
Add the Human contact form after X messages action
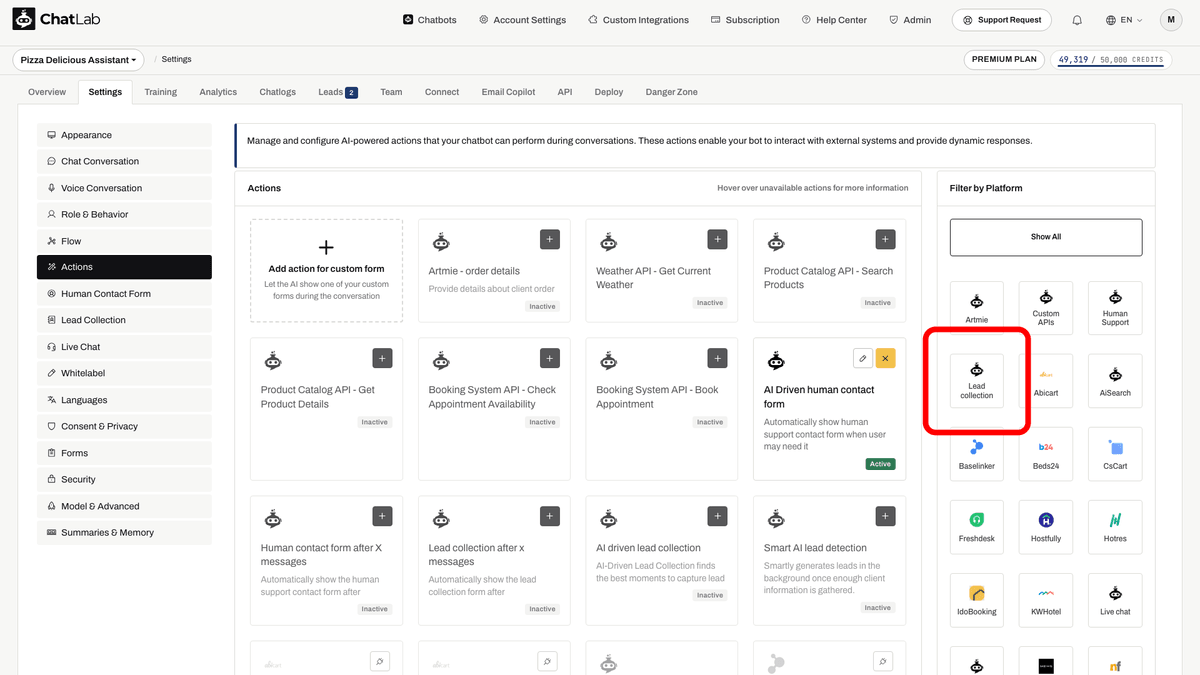point(382,516)
